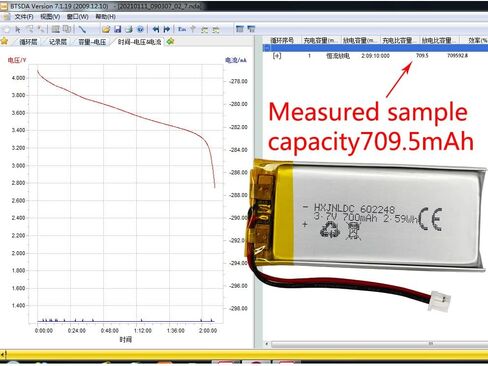Click the 充电容量 column header
488x366 pixels.
tap(320, 40)
